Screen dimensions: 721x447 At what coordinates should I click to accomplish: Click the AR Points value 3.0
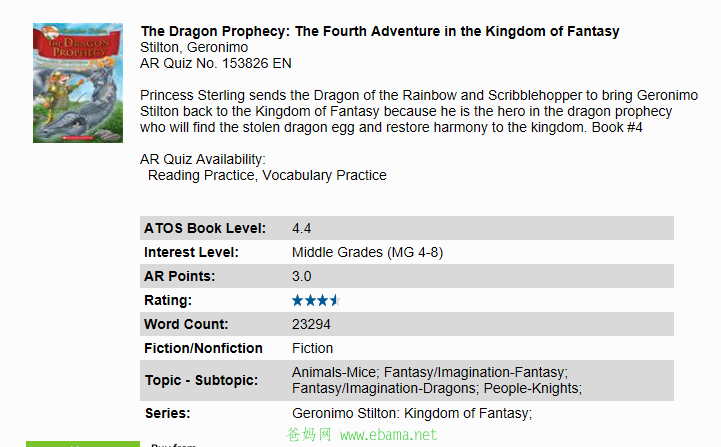click(x=302, y=276)
